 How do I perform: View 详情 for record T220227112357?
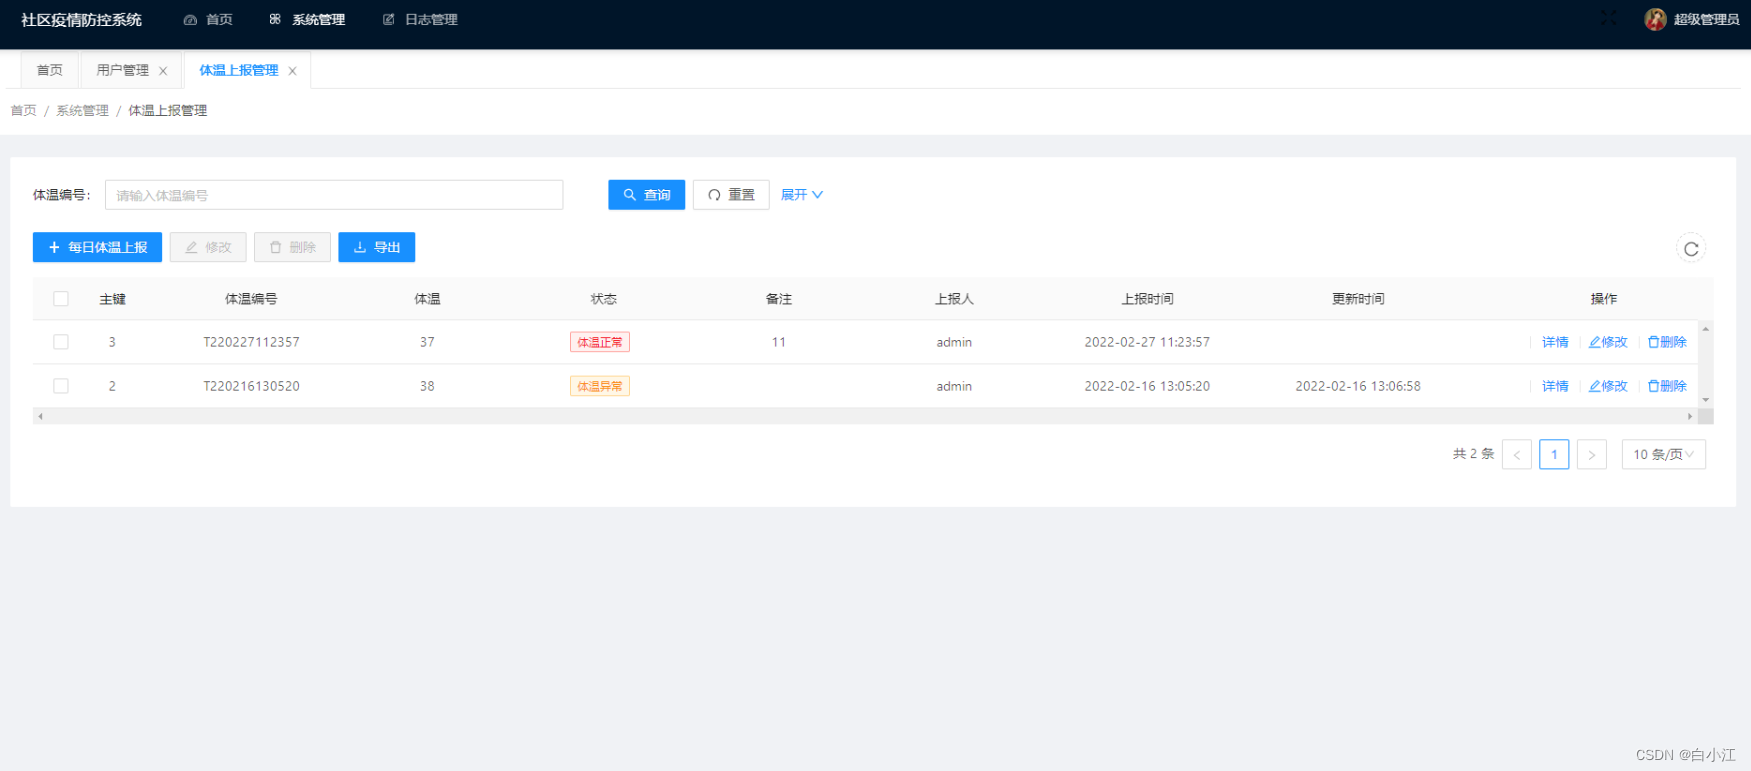[1555, 342]
